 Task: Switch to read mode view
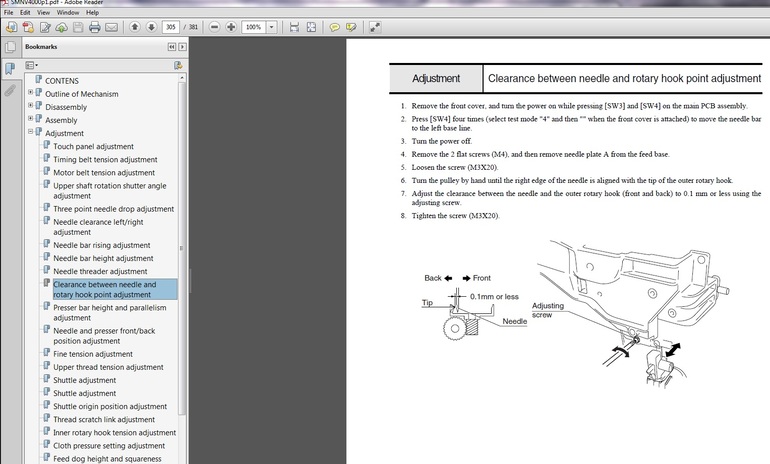coord(375,27)
